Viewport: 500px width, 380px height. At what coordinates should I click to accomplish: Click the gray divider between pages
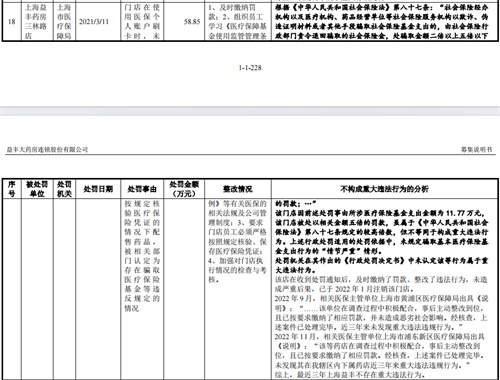pyautogui.click(x=250, y=111)
